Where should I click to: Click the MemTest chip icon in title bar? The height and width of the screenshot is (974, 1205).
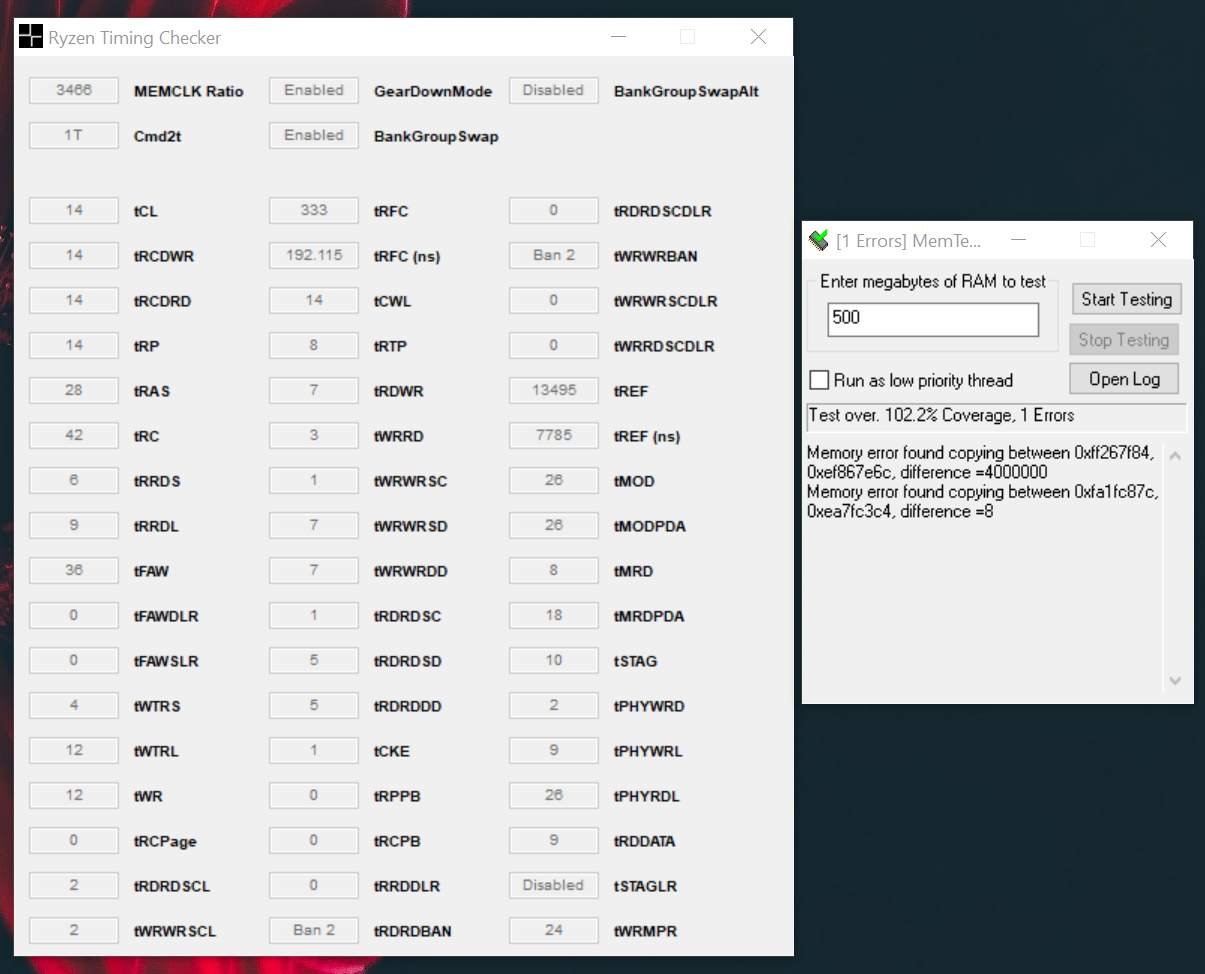pyautogui.click(x=818, y=240)
